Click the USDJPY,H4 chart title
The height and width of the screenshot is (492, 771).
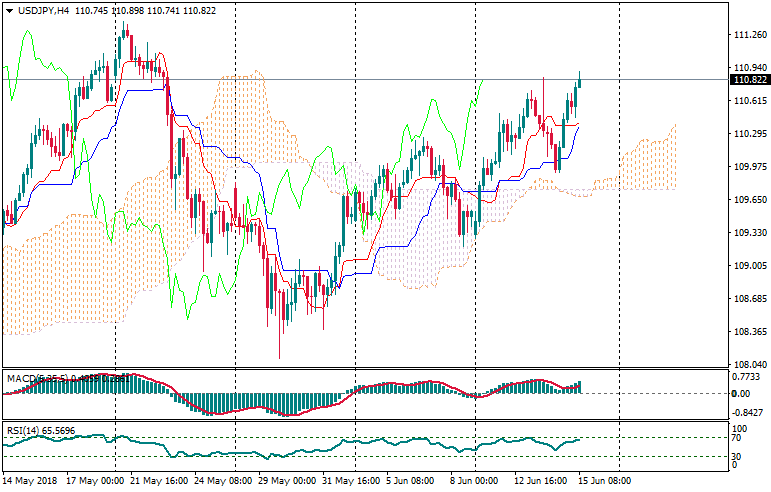tap(43, 9)
